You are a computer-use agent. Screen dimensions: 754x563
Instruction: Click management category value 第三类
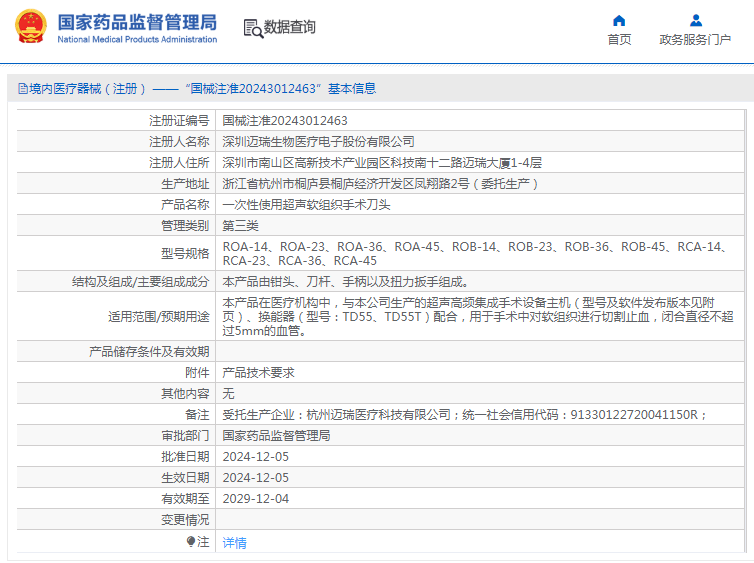(x=240, y=226)
